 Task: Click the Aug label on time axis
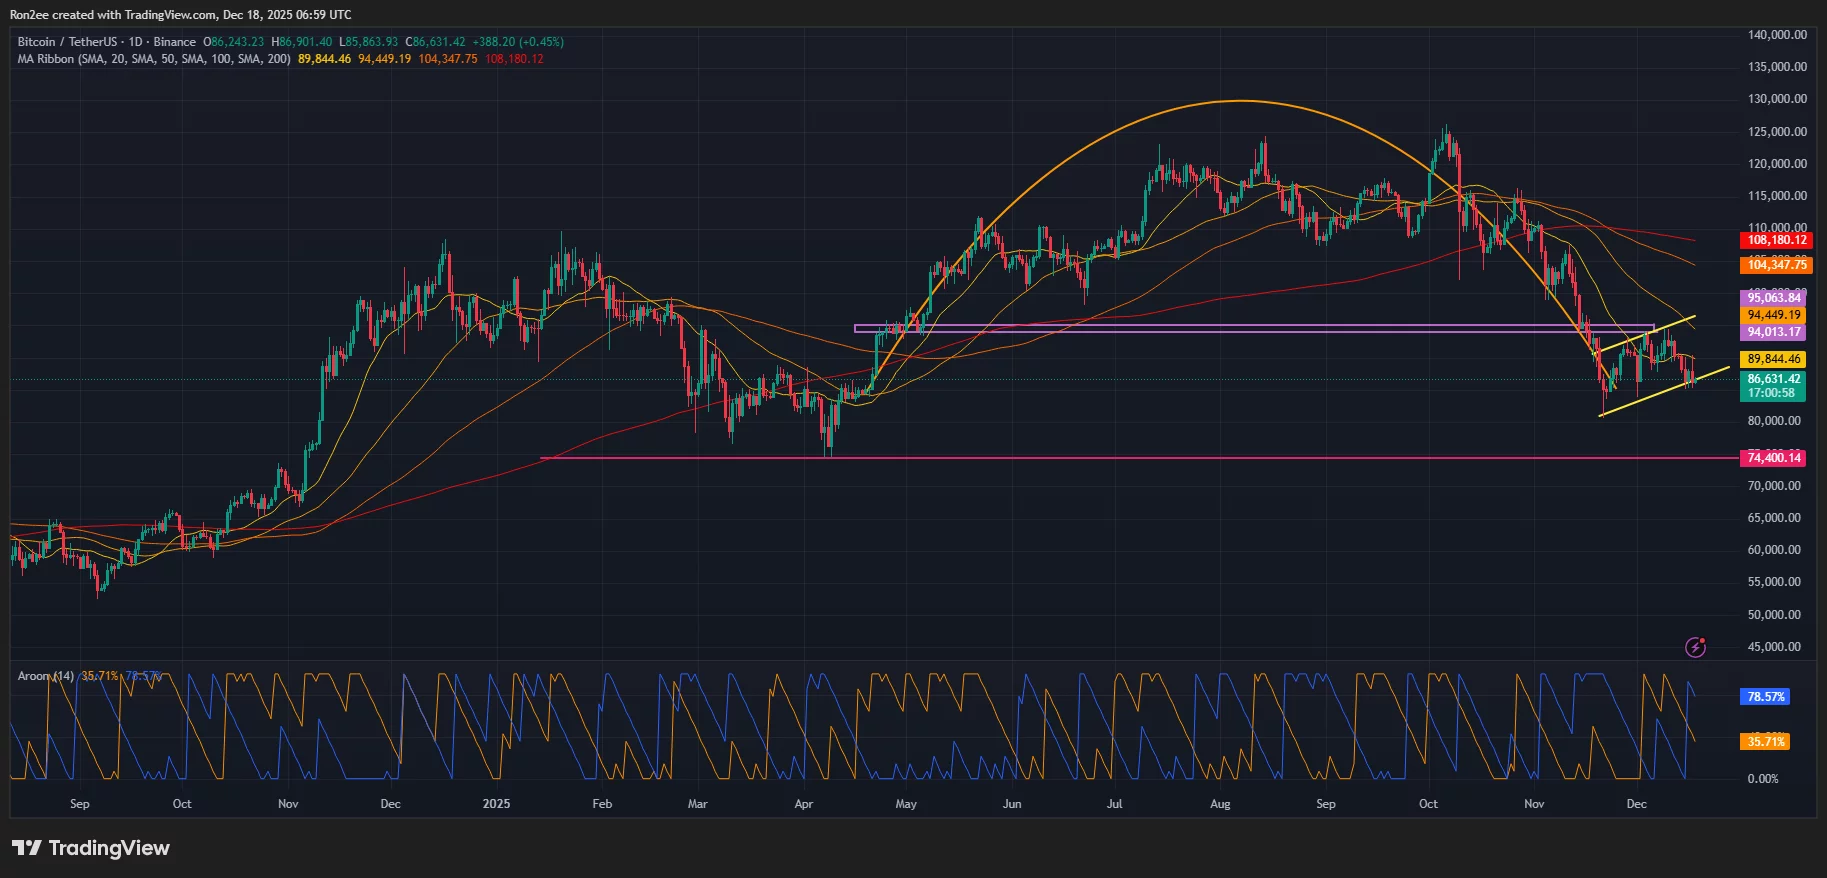point(1220,804)
